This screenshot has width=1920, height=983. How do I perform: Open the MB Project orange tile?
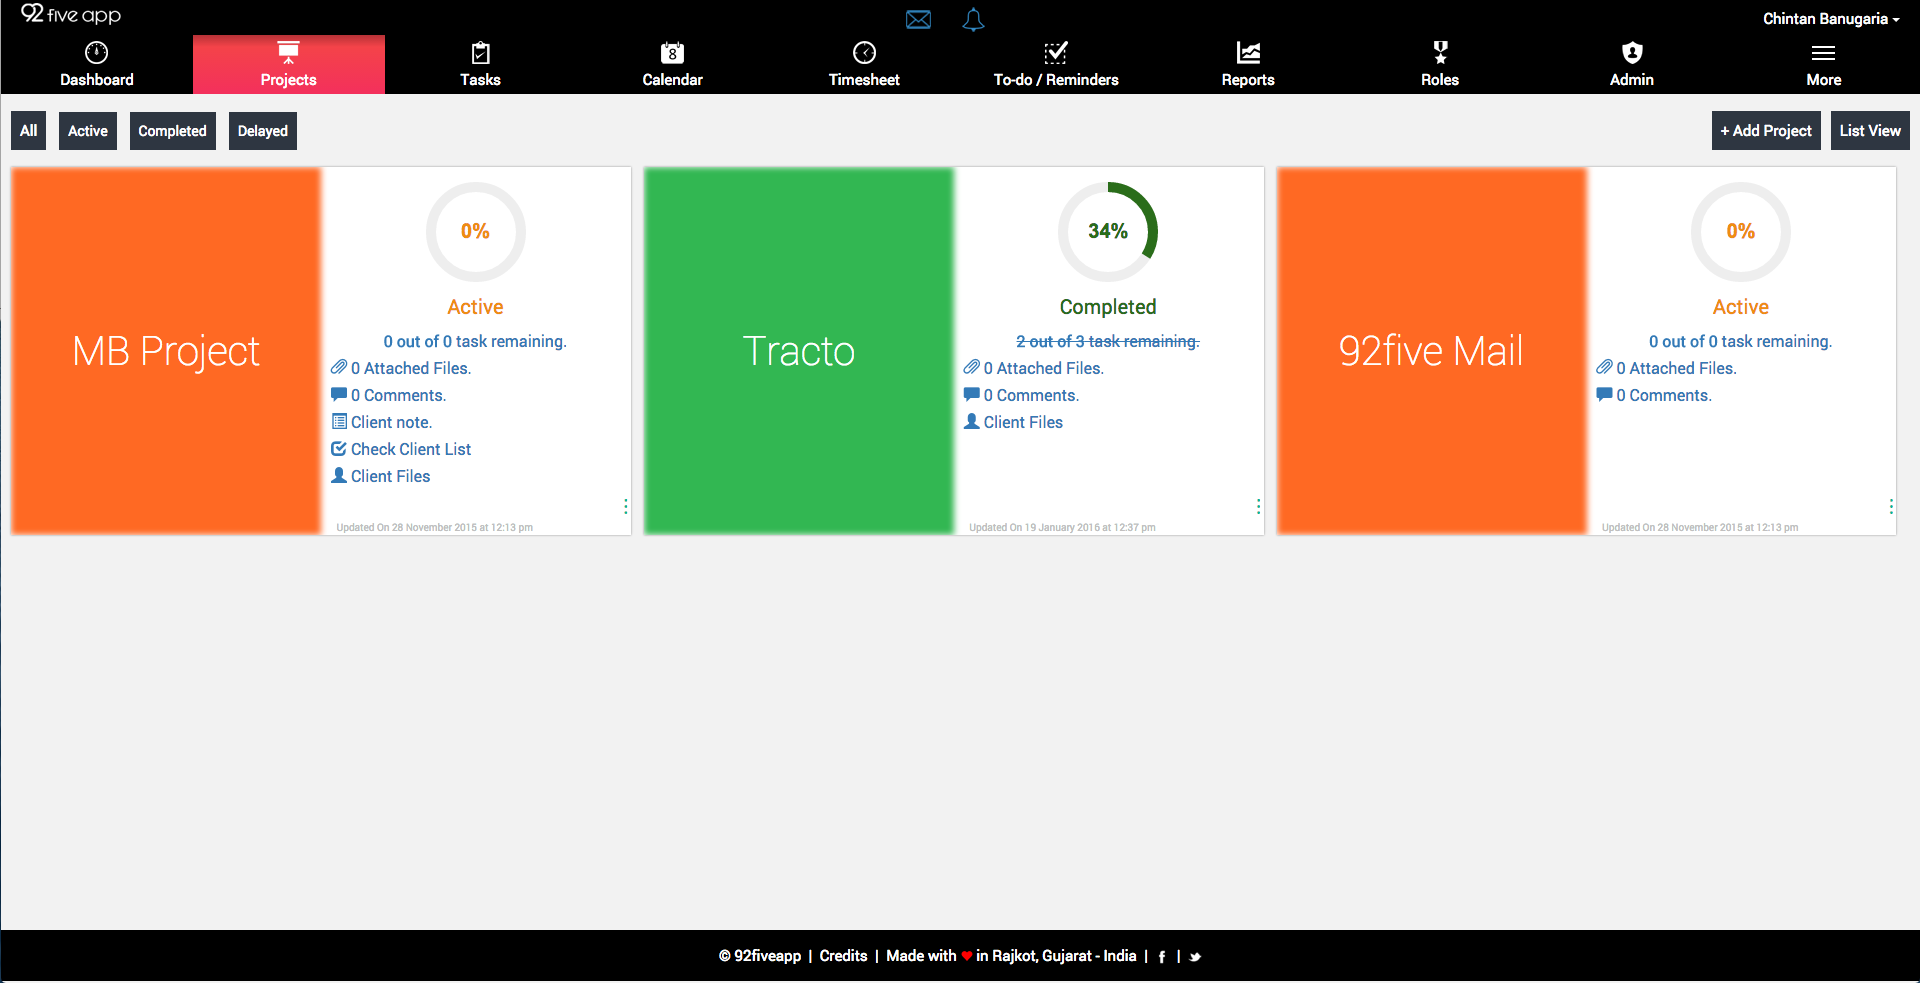pyautogui.click(x=166, y=351)
